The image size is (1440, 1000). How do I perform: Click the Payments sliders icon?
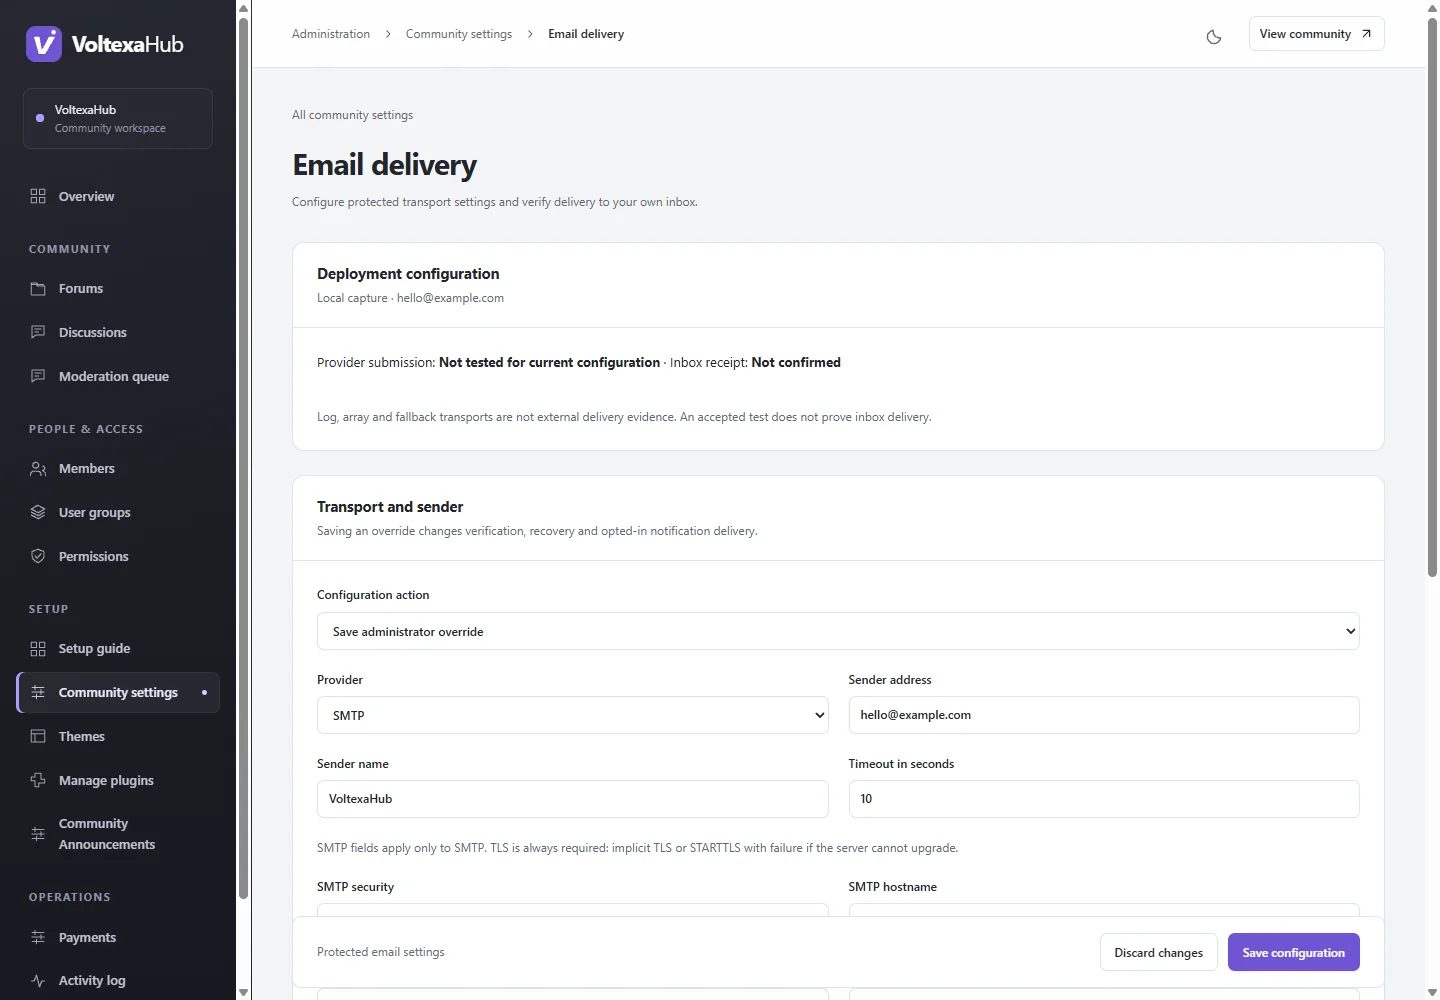38,937
